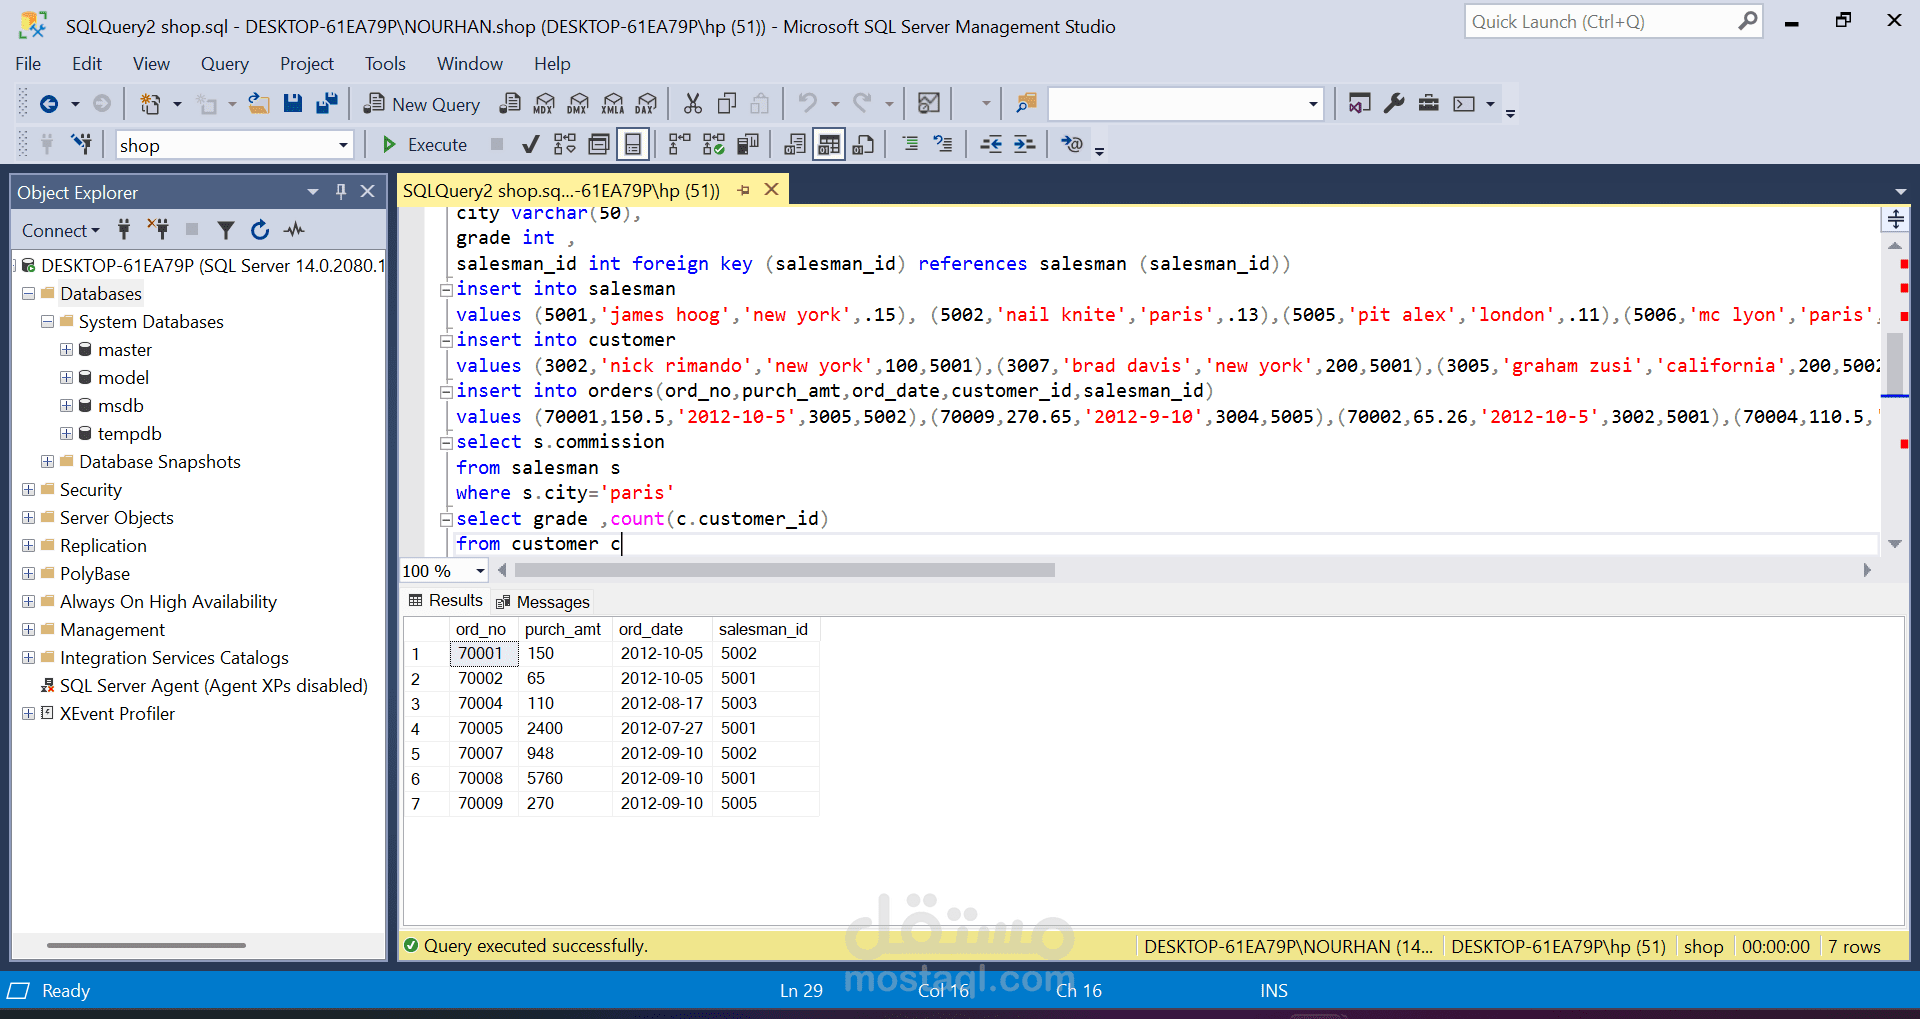Screen dimensions: 1920x1019
Task: Select SQL Server Agent tree item
Action: point(213,686)
